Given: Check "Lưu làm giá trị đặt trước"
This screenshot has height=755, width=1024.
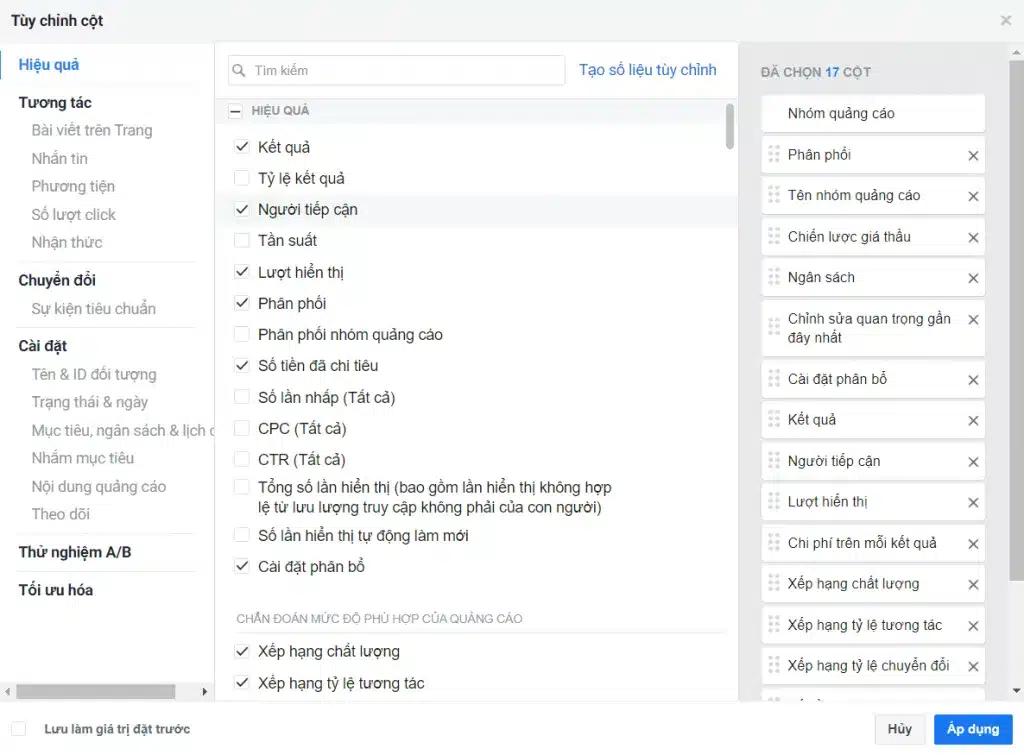Looking at the screenshot, I should pyautogui.click(x=21, y=729).
